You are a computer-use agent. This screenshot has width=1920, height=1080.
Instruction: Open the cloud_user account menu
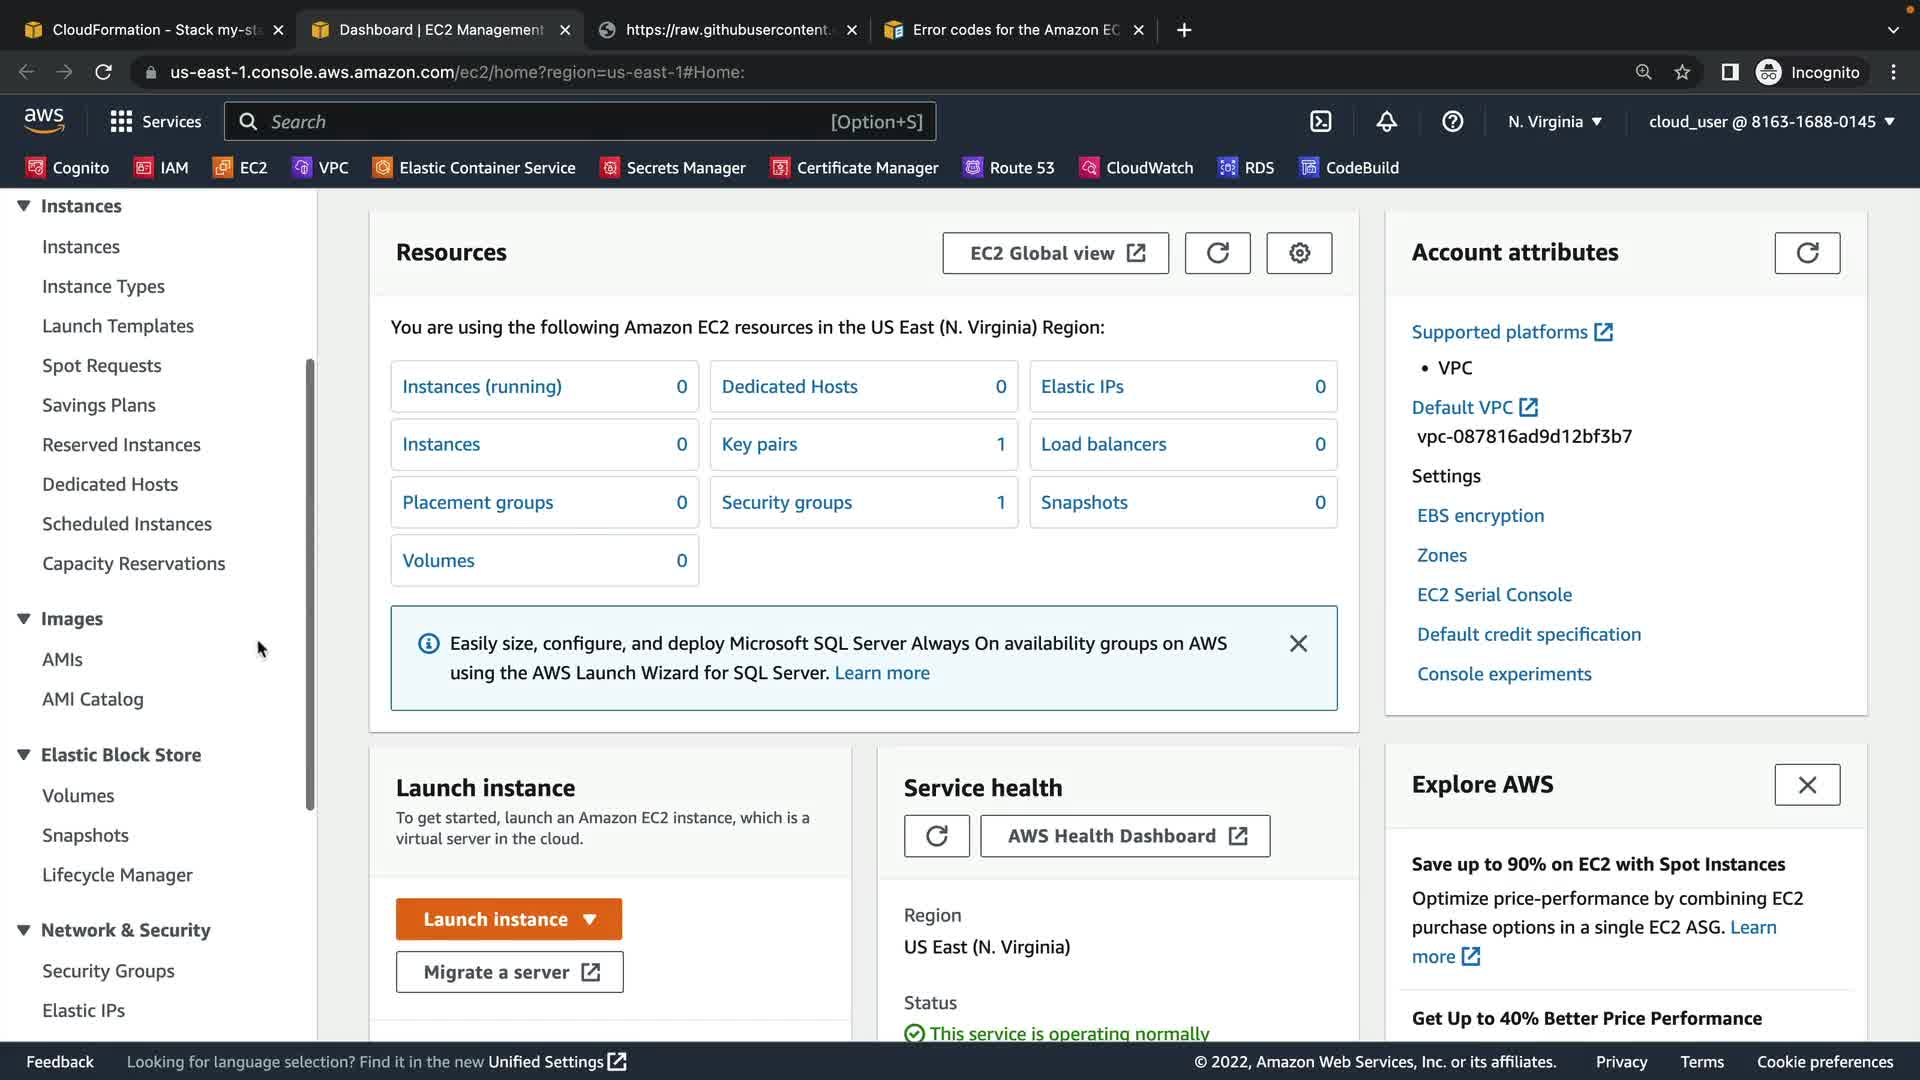coord(1771,122)
